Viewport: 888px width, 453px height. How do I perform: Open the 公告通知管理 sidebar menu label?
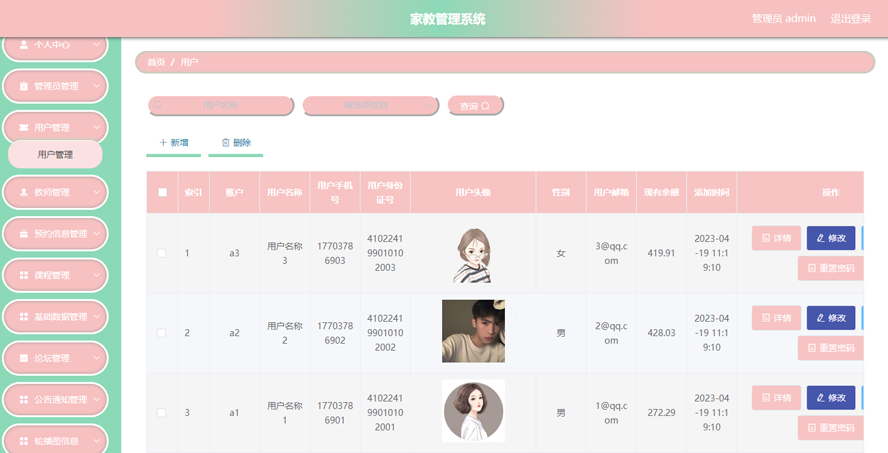click(x=61, y=399)
